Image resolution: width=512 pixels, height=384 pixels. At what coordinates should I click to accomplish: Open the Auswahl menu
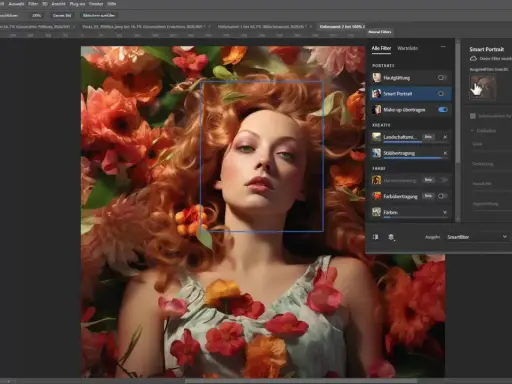click(x=16, y=4)
